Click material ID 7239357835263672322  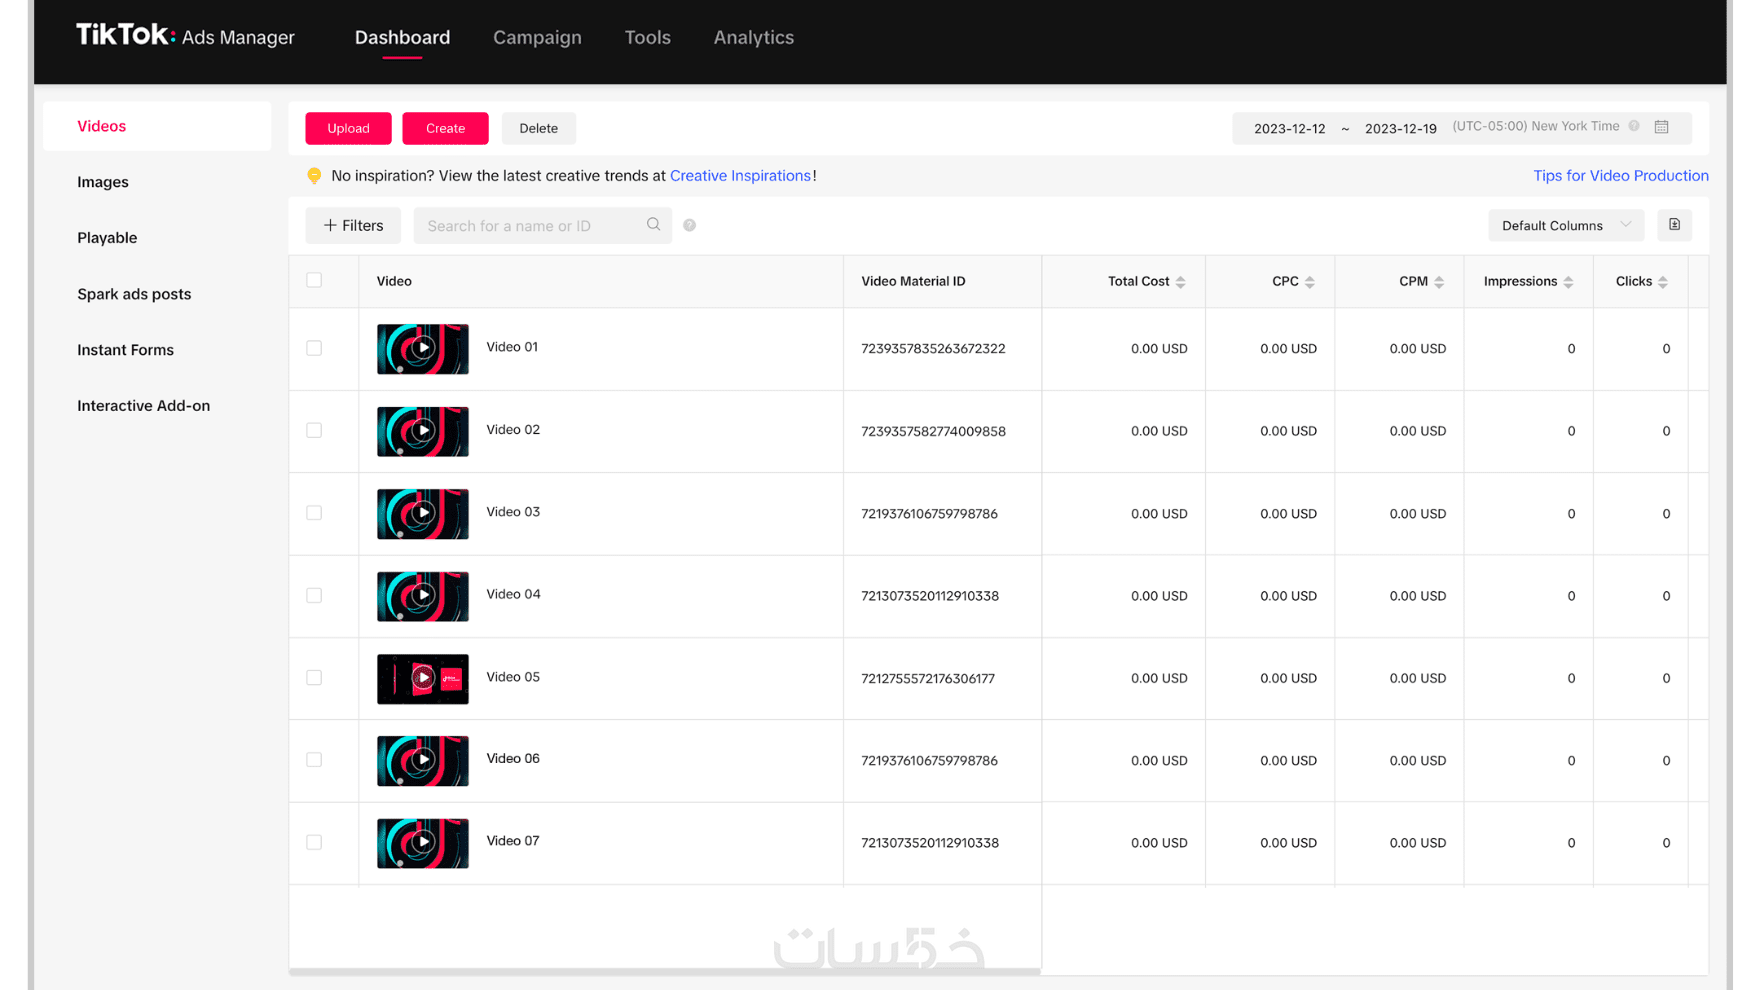(933, 349)
